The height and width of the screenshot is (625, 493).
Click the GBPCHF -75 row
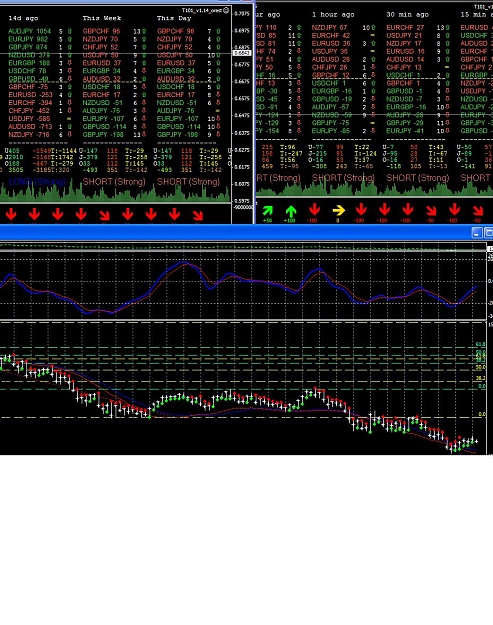(x=40, y=87)
